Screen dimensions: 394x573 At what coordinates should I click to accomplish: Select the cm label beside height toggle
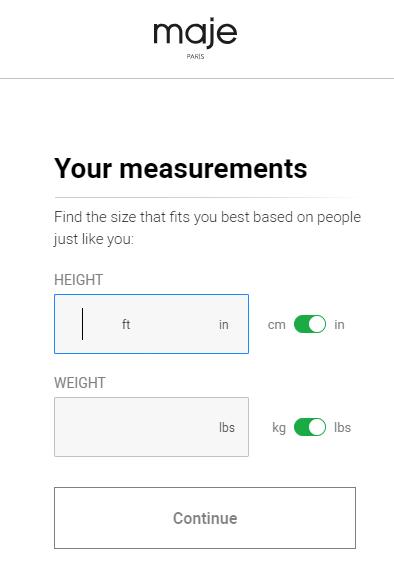tap(276, 325)
